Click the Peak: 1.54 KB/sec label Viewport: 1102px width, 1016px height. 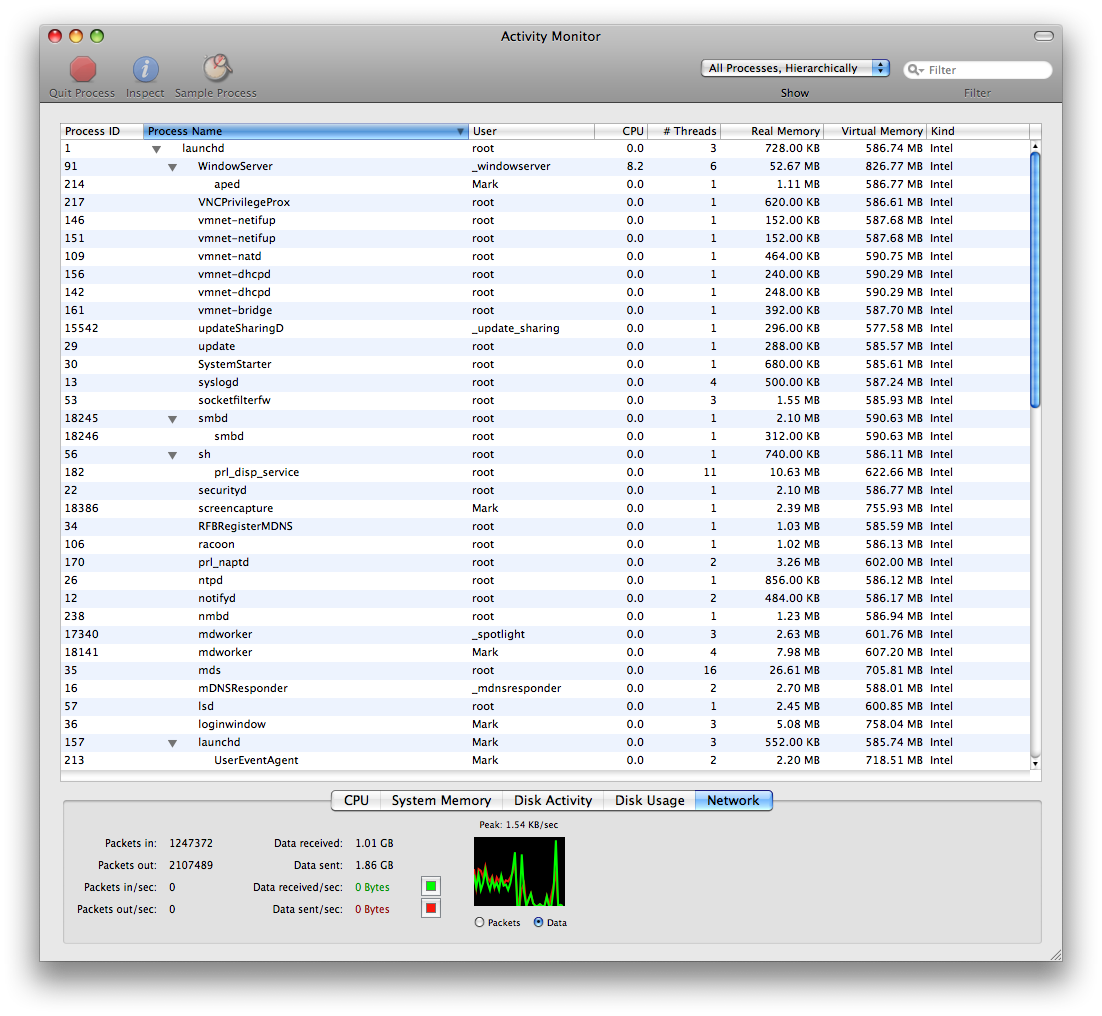[x=519, y=825]
